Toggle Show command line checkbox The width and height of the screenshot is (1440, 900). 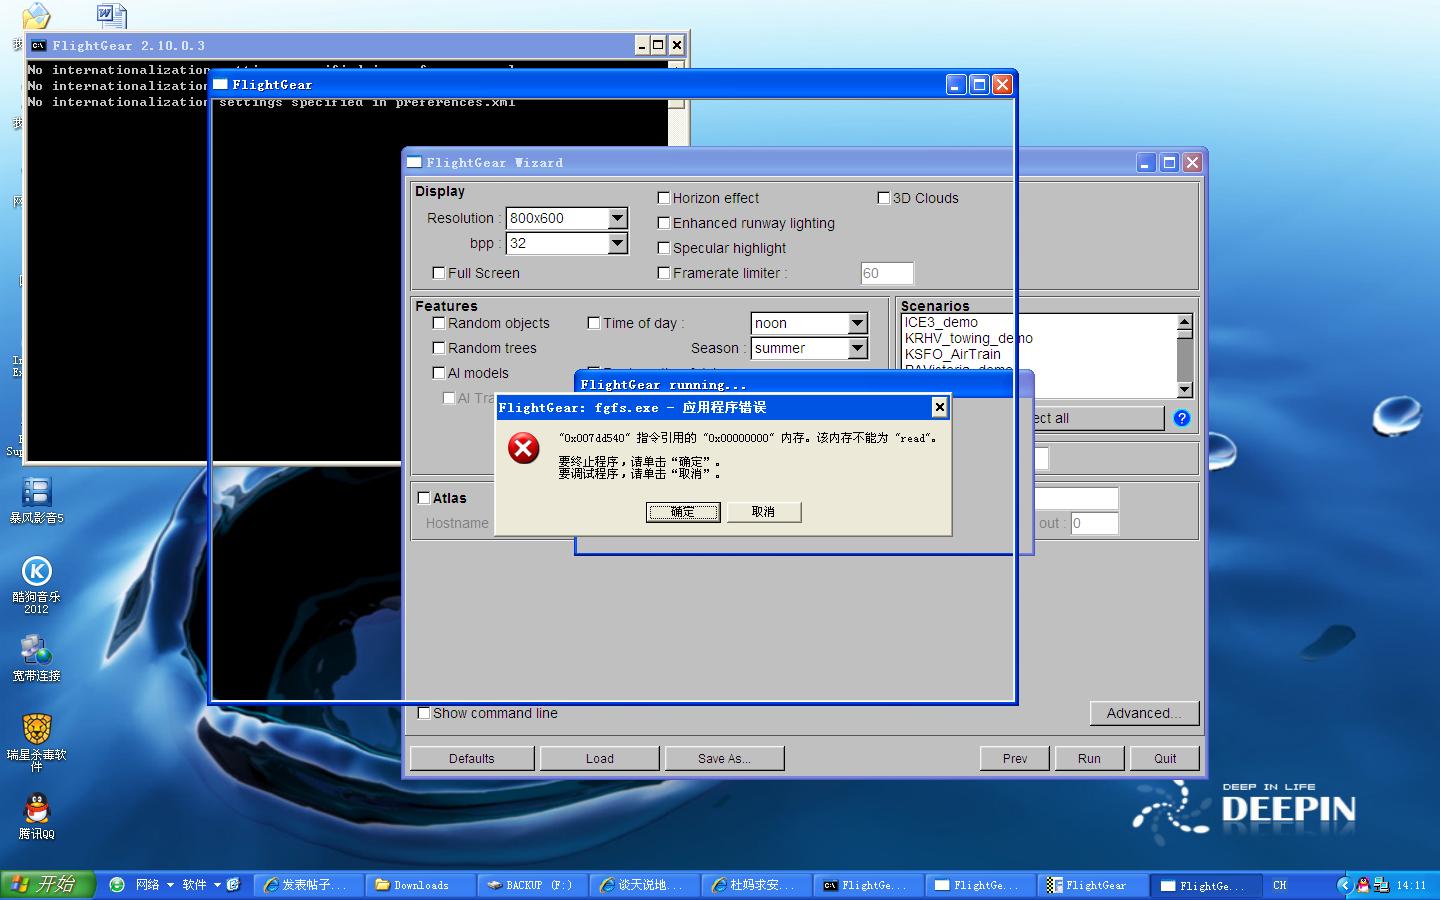pos(423,713)
